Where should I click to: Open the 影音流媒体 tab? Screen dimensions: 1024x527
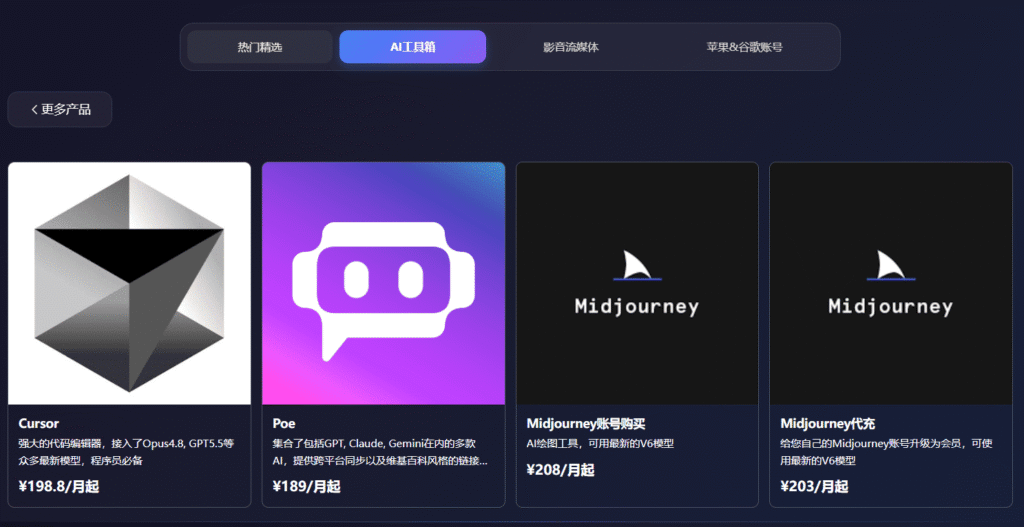[x=571, y=47]
